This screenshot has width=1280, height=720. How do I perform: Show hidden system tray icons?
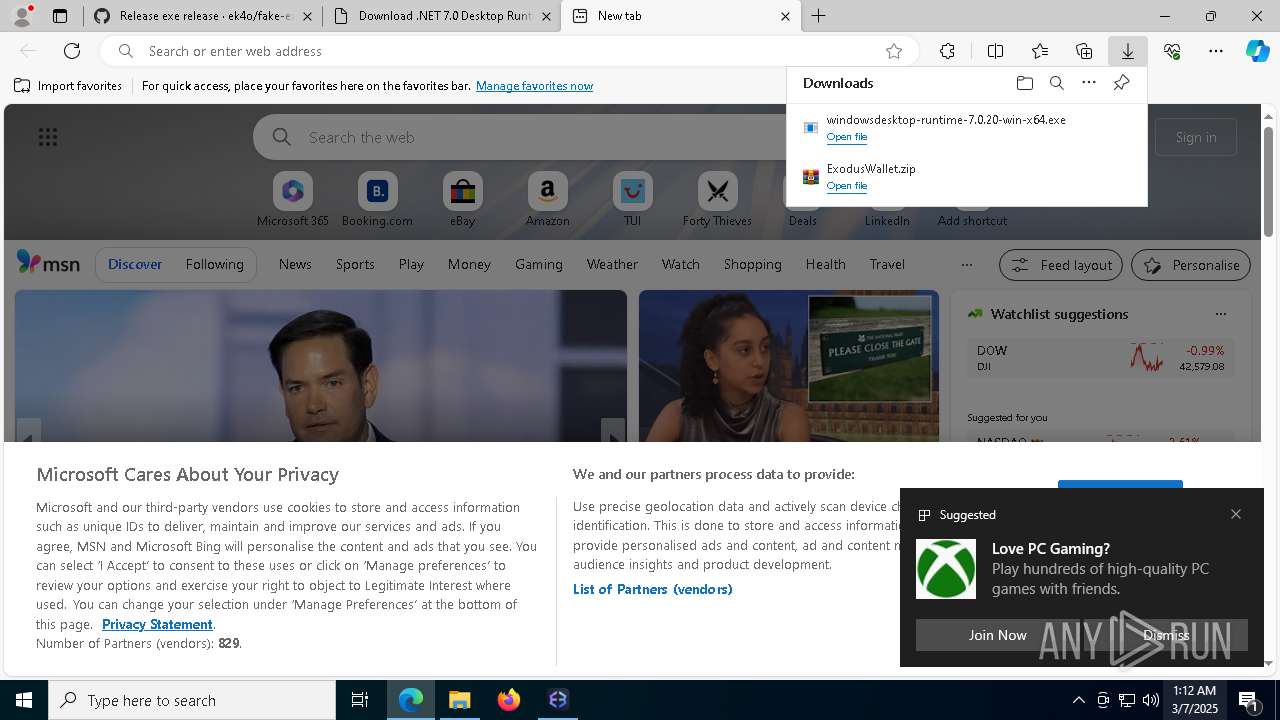[1078, 700]
